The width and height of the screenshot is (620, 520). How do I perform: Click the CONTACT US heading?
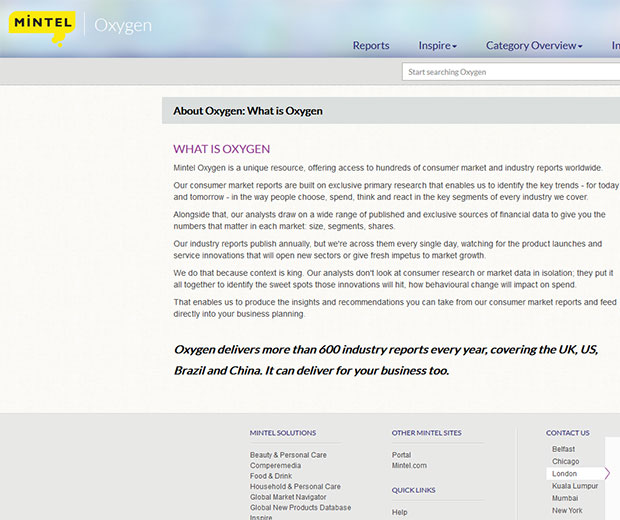pyautogui.click(x=568, y=433)
